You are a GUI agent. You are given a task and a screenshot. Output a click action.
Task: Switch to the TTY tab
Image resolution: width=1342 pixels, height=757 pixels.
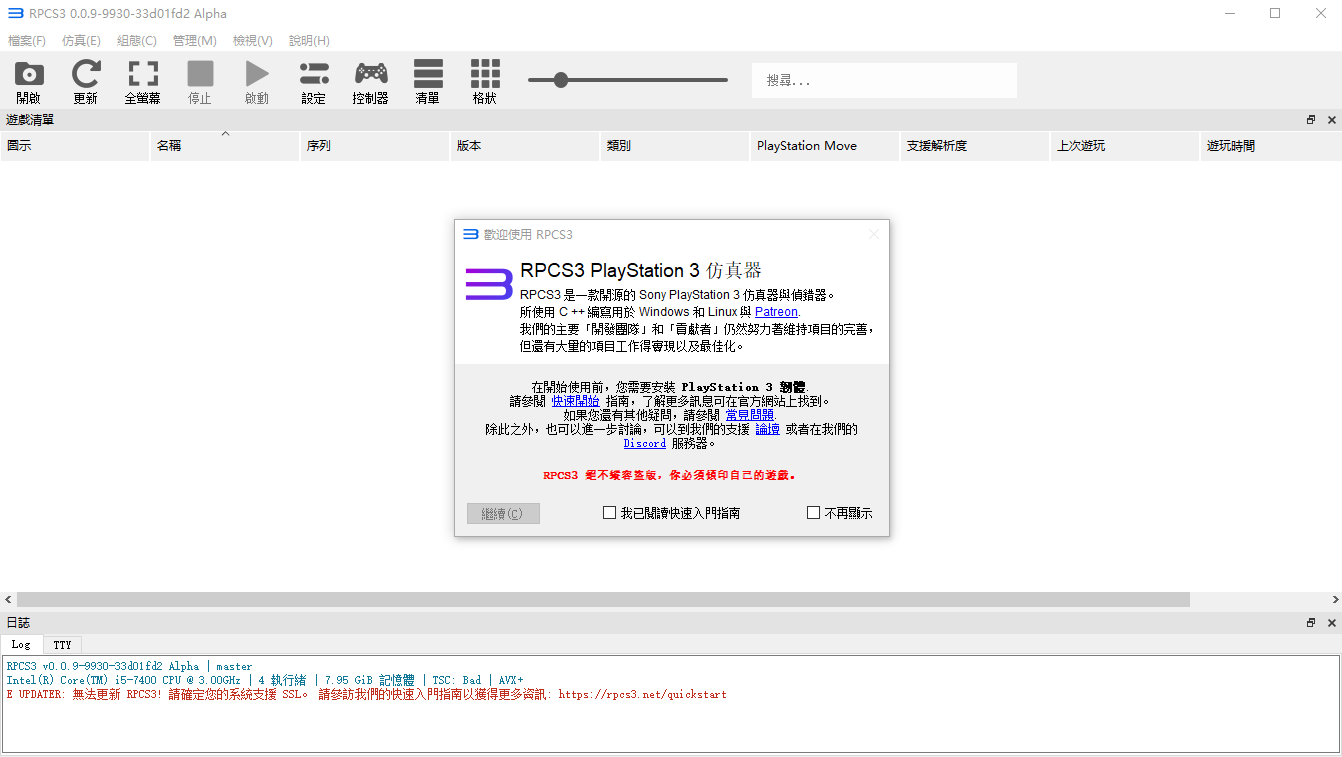click(x=62, y=645)
